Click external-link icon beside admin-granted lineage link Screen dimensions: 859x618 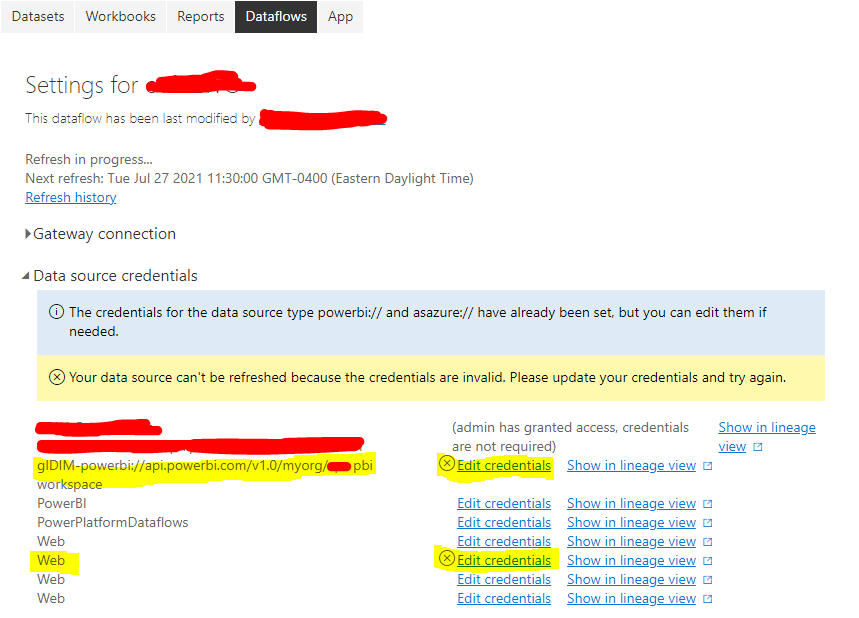pyautogui.click(x=758, y=447)
